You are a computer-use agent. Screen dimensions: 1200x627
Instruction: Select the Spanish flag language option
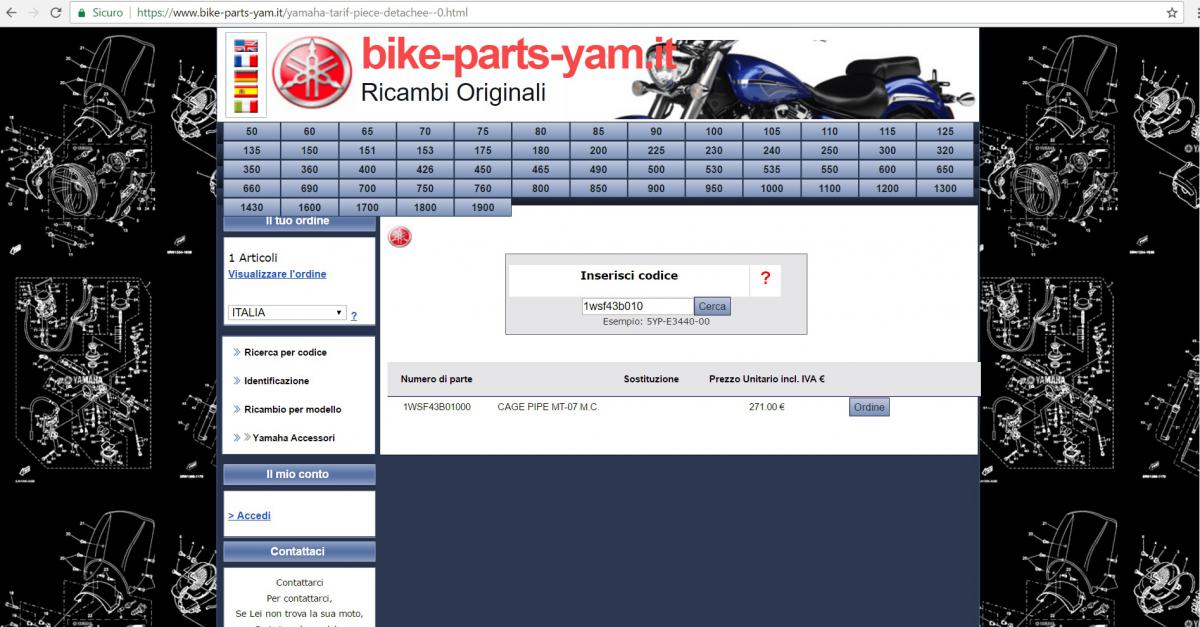pyautogui.click(x=245, y=91)
